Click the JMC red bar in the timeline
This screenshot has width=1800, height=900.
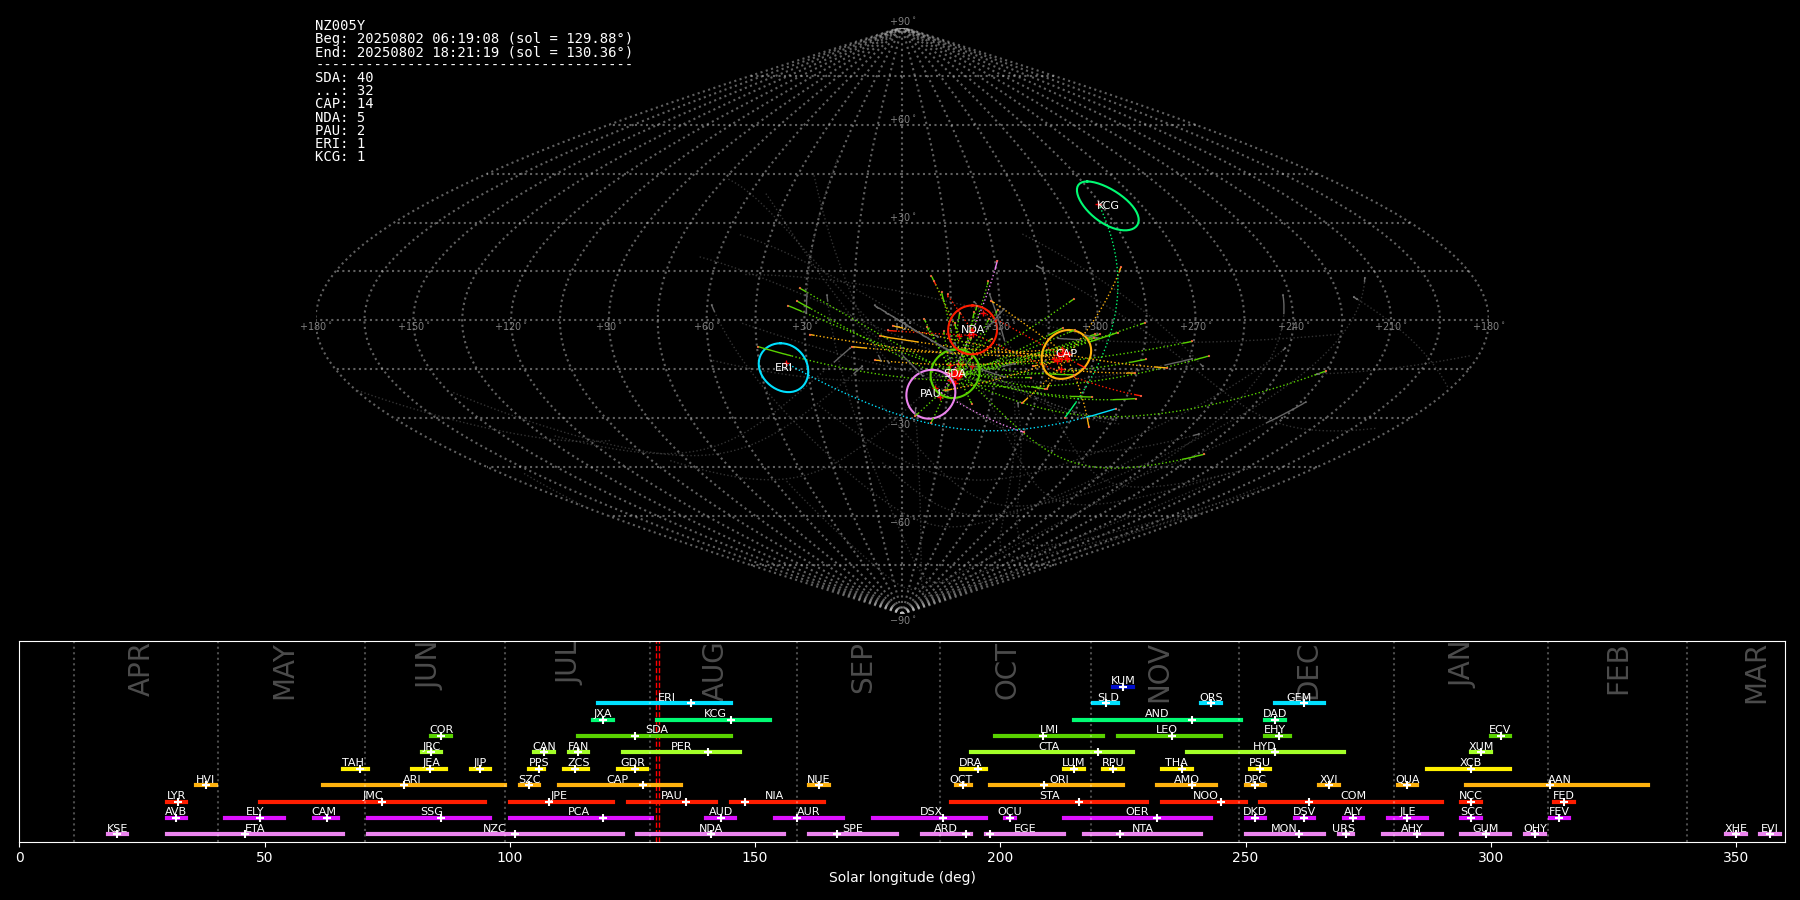point(373,802)
